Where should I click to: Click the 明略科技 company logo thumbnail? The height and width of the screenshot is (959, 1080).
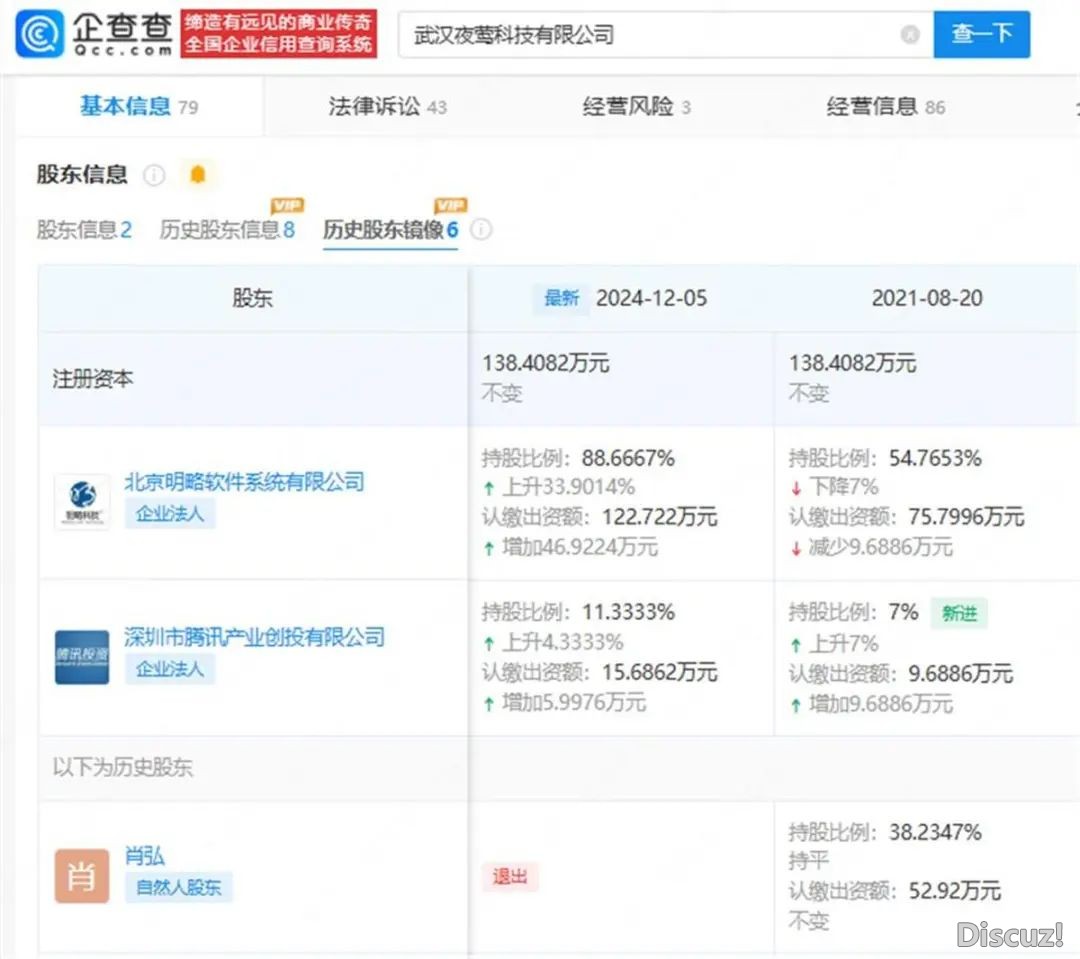(82, 502)
